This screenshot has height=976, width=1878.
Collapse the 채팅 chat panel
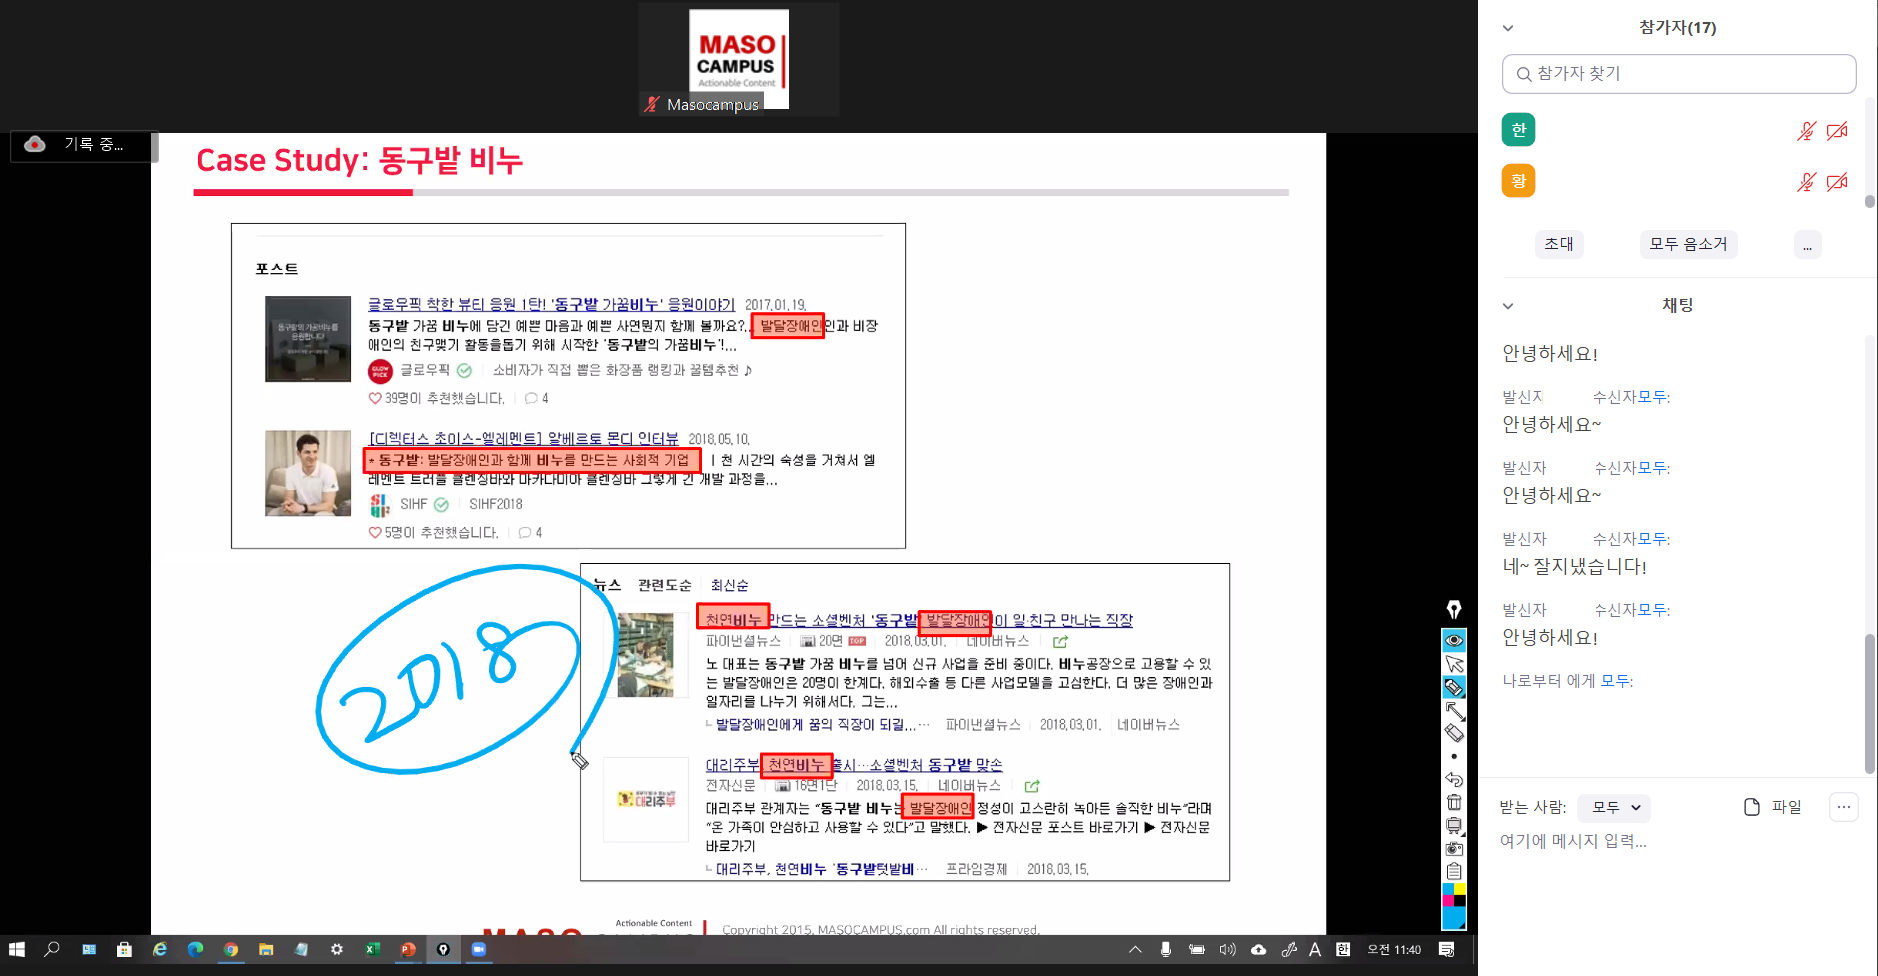(x=1508, y=306)
